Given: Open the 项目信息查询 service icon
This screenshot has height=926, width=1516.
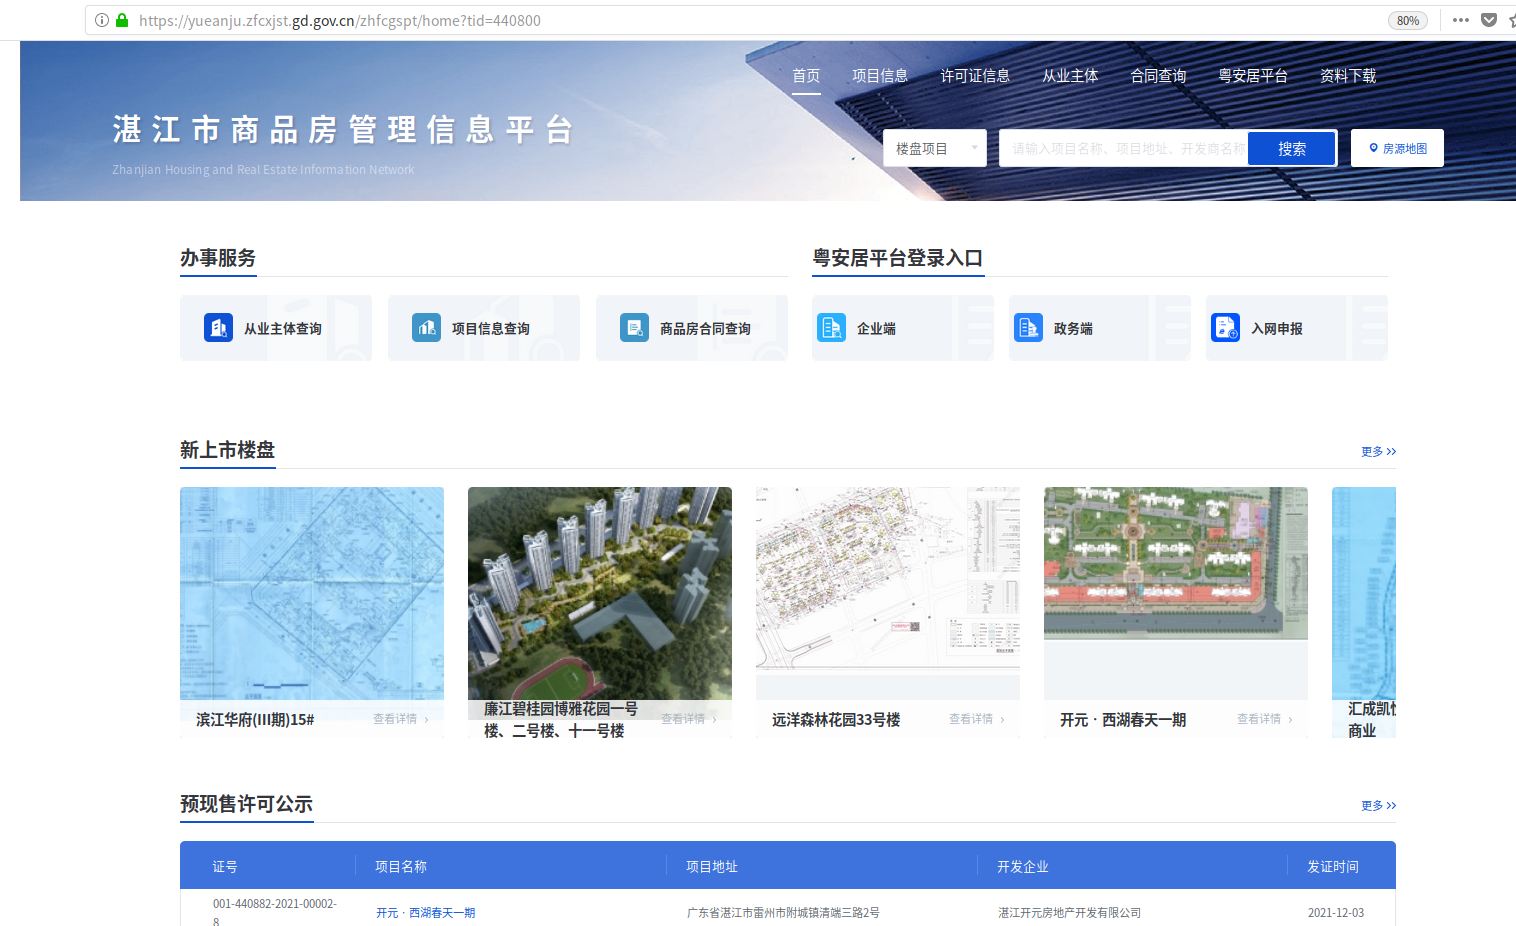Looking at the screenshot, I should click(427, 327).
